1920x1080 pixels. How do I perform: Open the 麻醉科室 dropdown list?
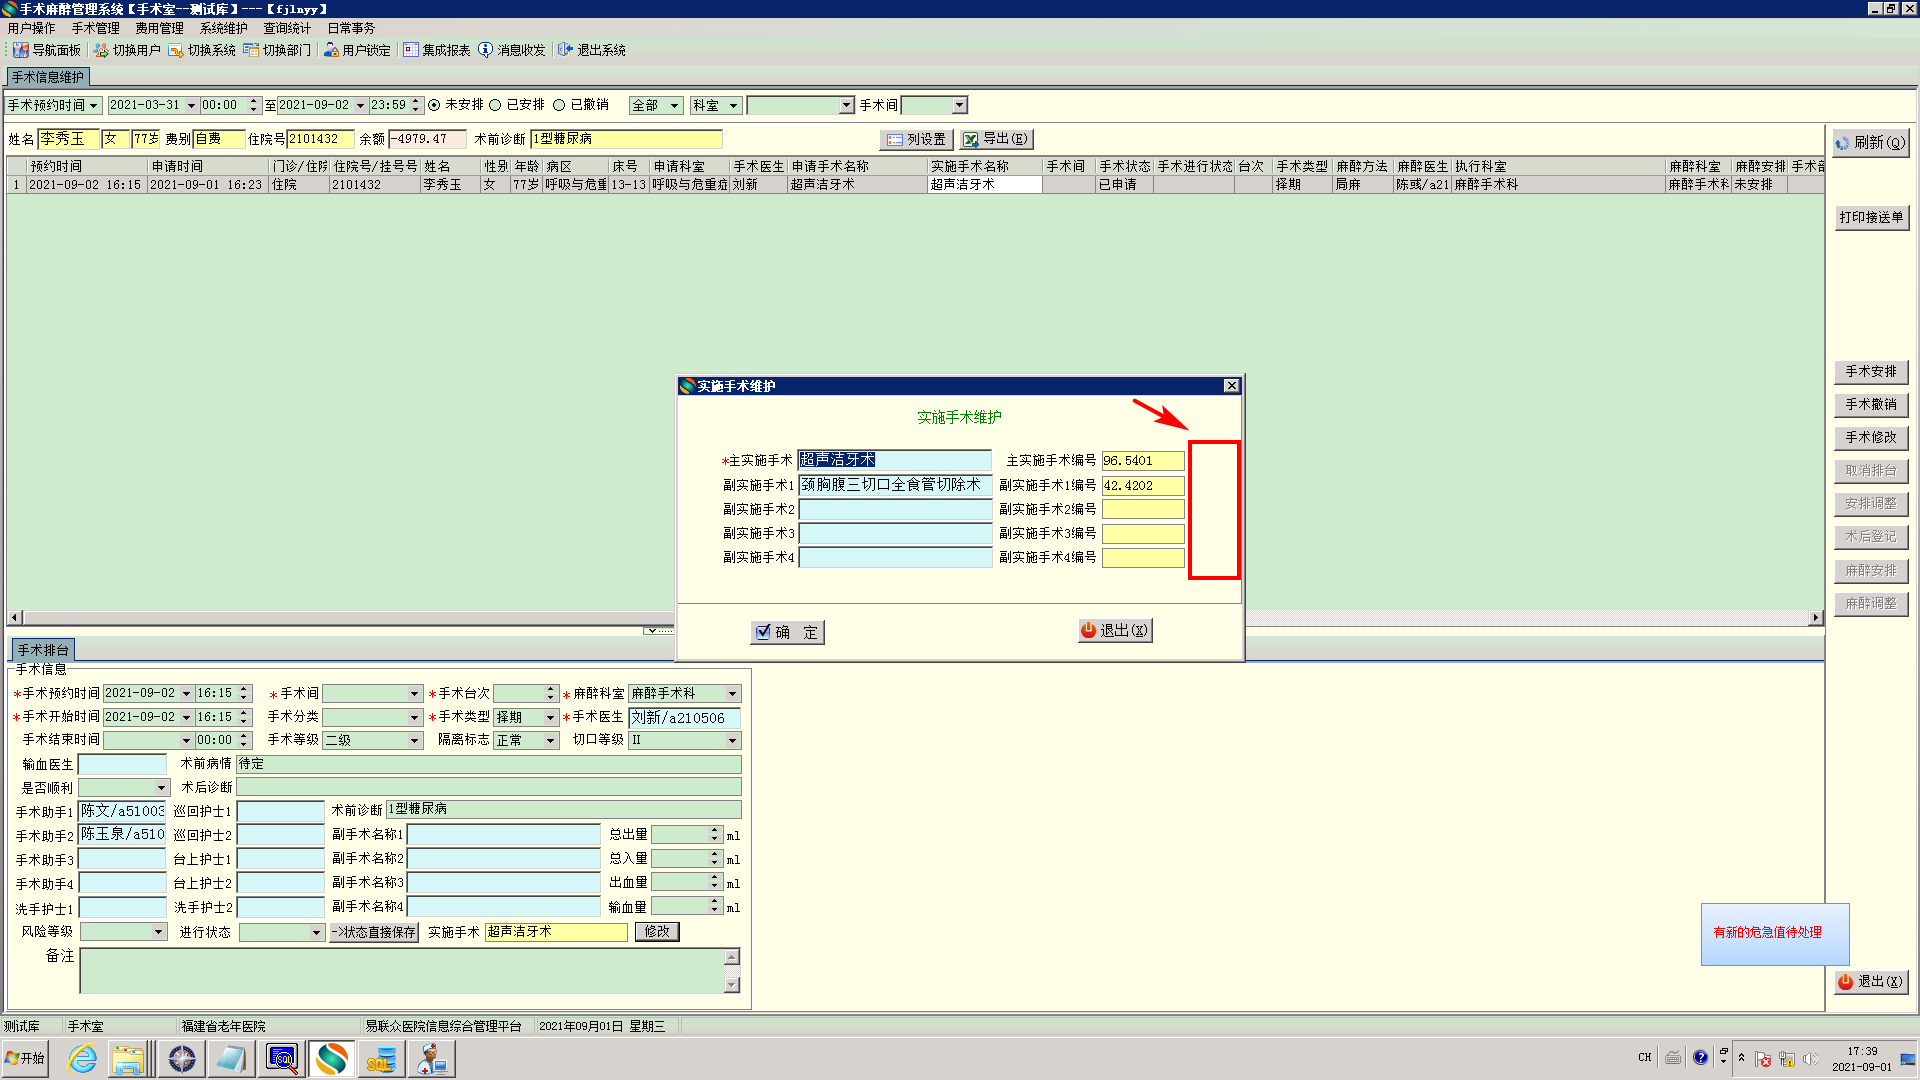tap(732, 693)
